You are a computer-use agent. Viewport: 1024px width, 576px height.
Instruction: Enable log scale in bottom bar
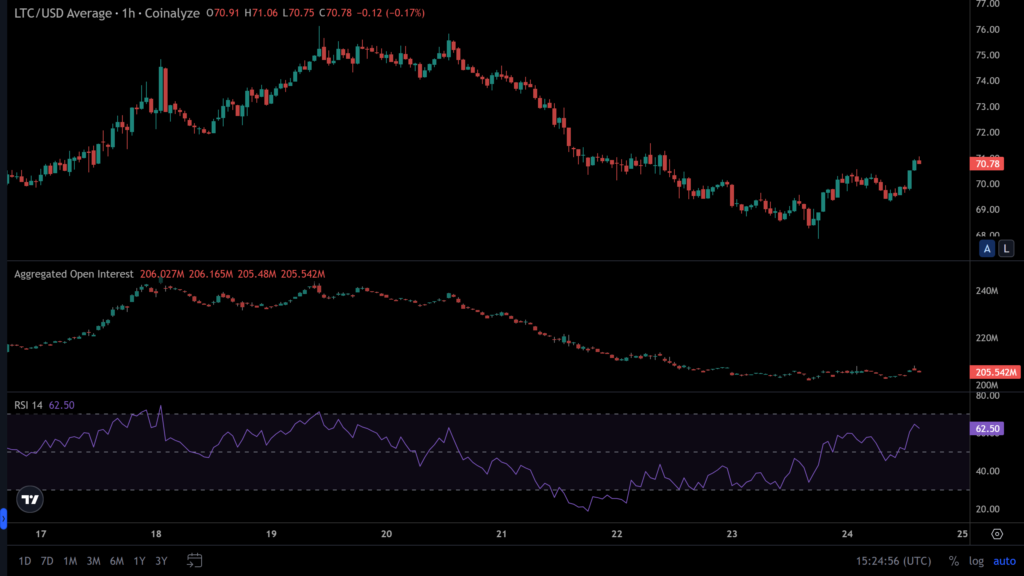976,561
